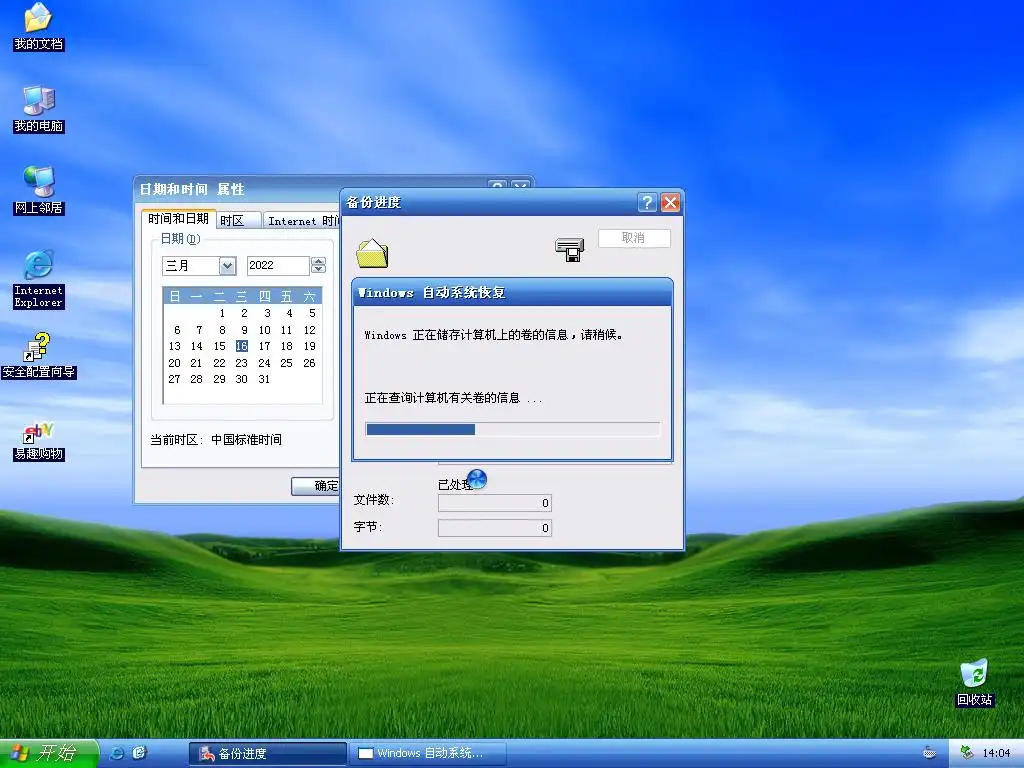
Task: Switch to 备份进度 taskbar button
Action: pos(268,754)
